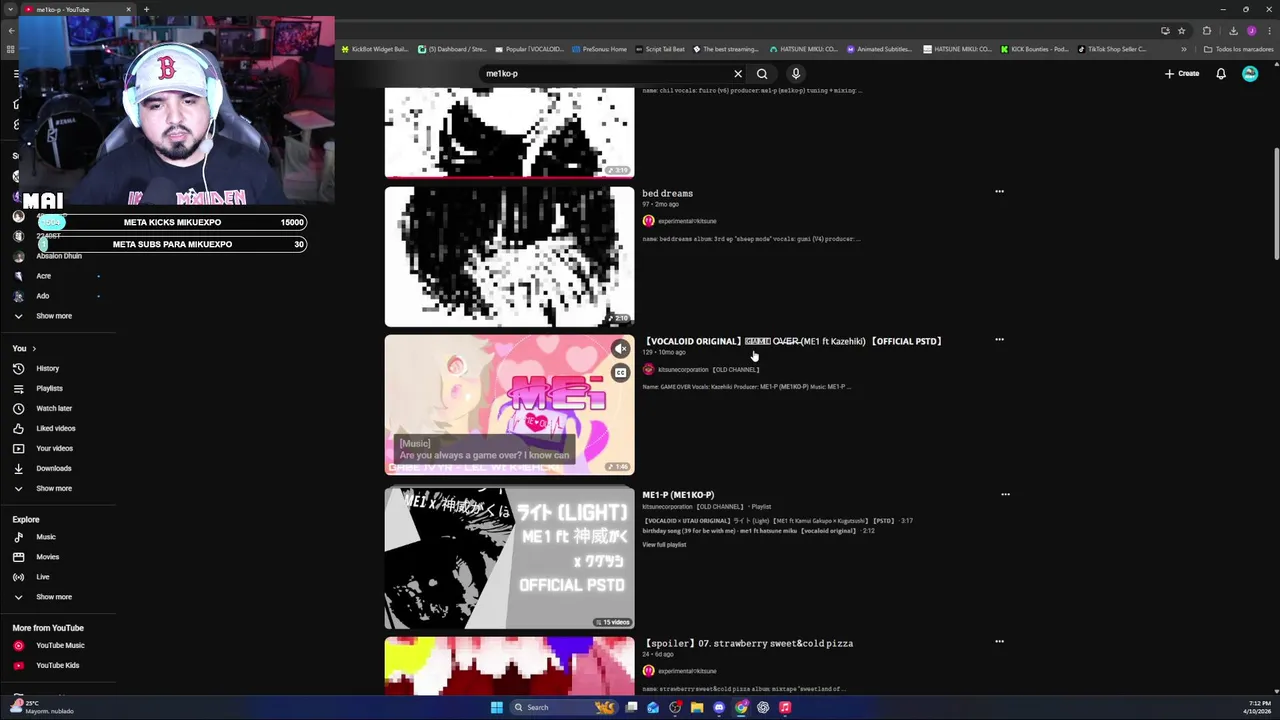This screenshot has height=720, width=1280.
Task: Open YouTube Music link
Action: coord(60,646)
